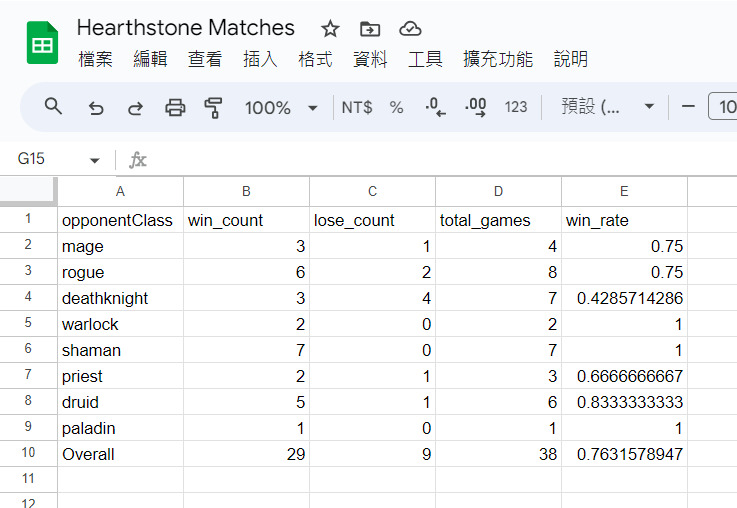Image resolution: width=737 pixels, height=508 pixels.
Task: Click the win_rate header cell
Action: point(624,219)
